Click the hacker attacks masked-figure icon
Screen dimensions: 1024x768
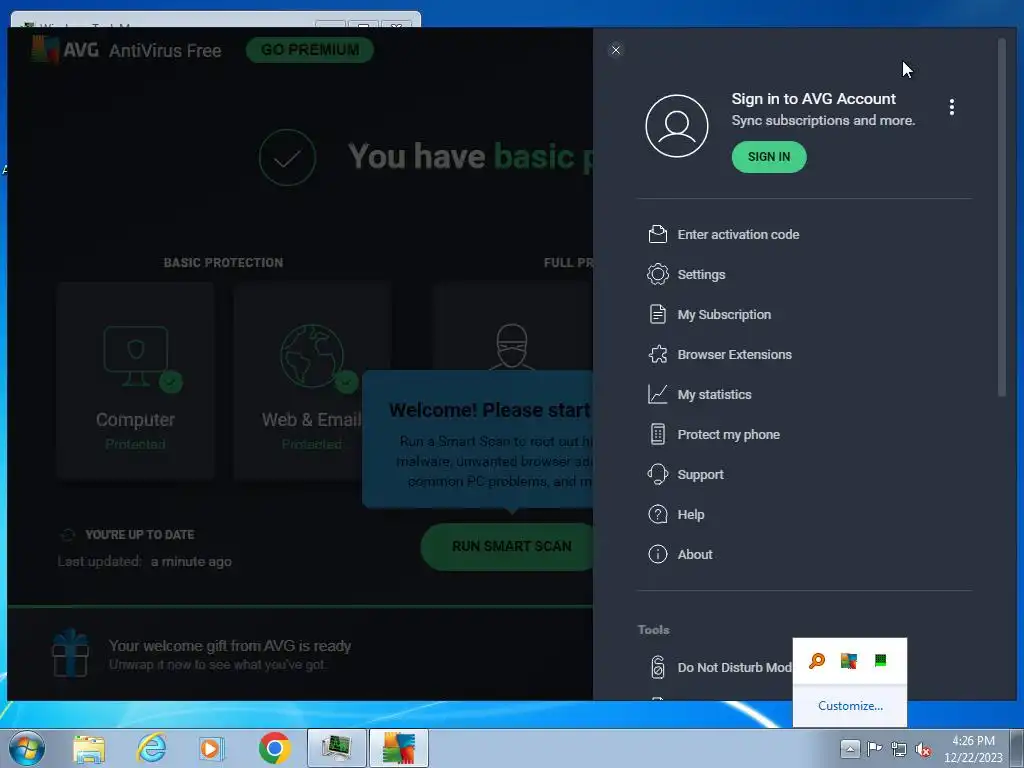click(511, 346)
